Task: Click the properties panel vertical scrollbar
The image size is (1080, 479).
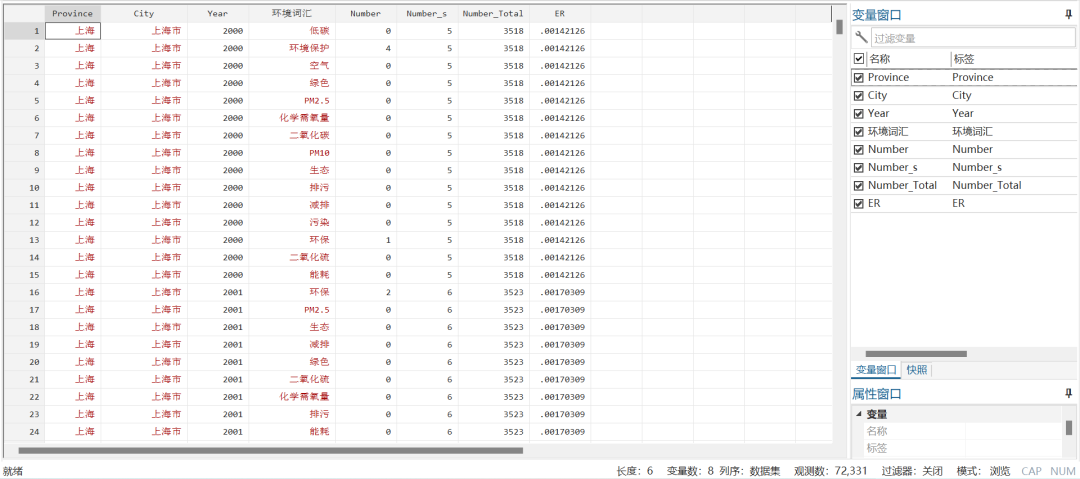Action: (x=1069, y=427)
